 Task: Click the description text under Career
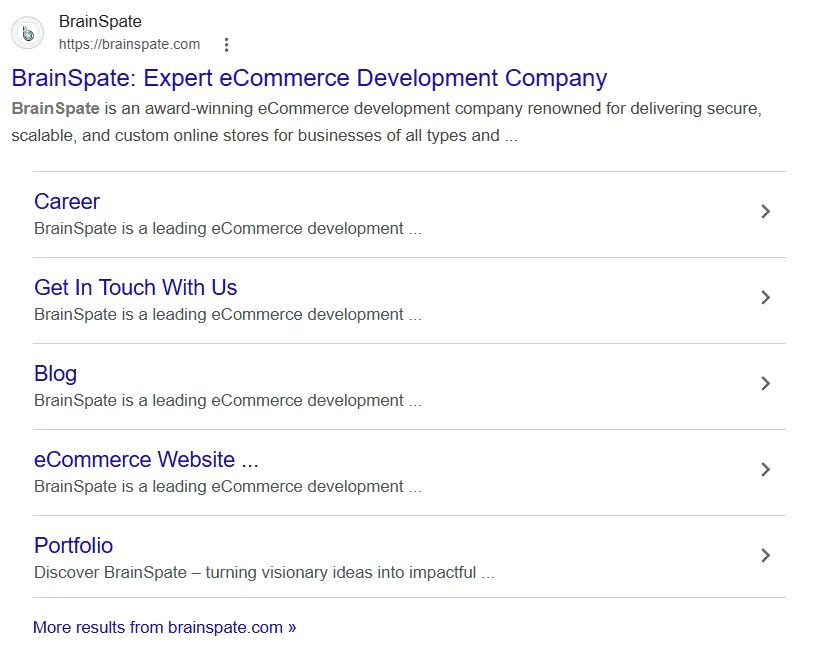click(227, 229)
